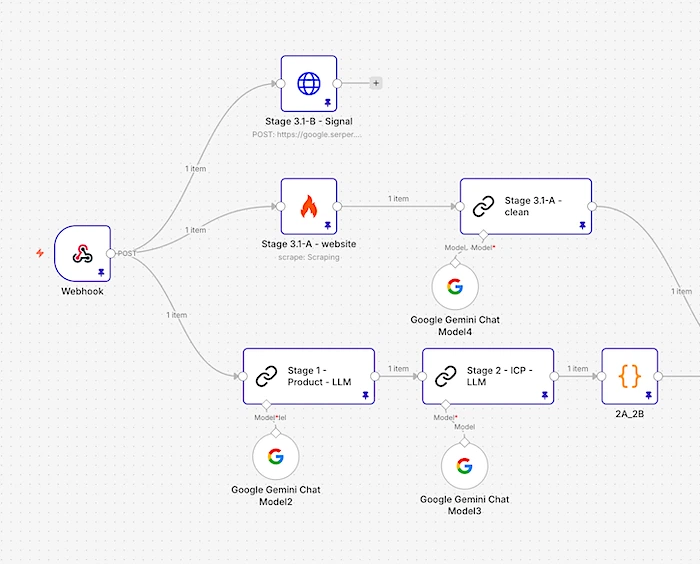Click the input port of Stage 1 Product LLM

[x=242, y=377]
